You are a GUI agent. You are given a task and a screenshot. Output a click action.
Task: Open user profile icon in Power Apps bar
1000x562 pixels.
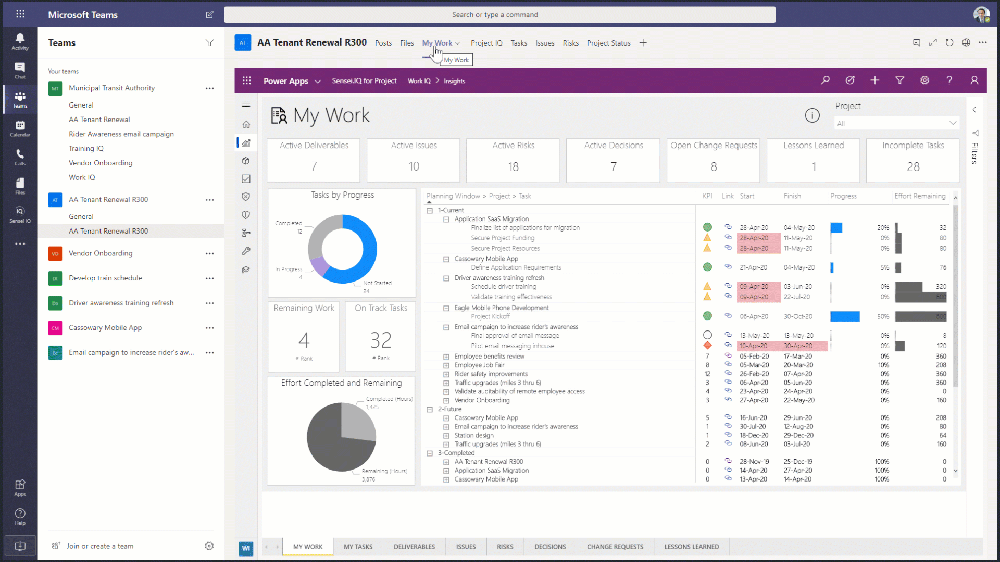(x=974, y=80)
